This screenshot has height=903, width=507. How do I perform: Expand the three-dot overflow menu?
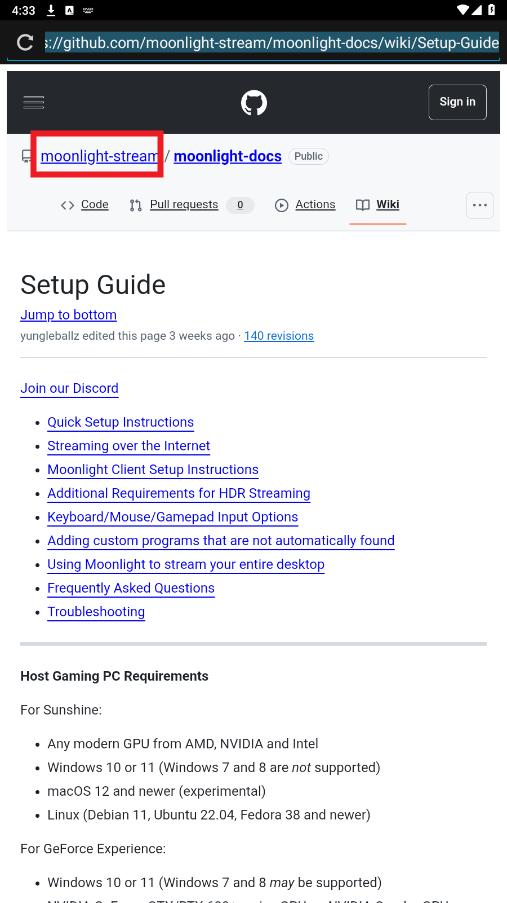pos(479,205)
